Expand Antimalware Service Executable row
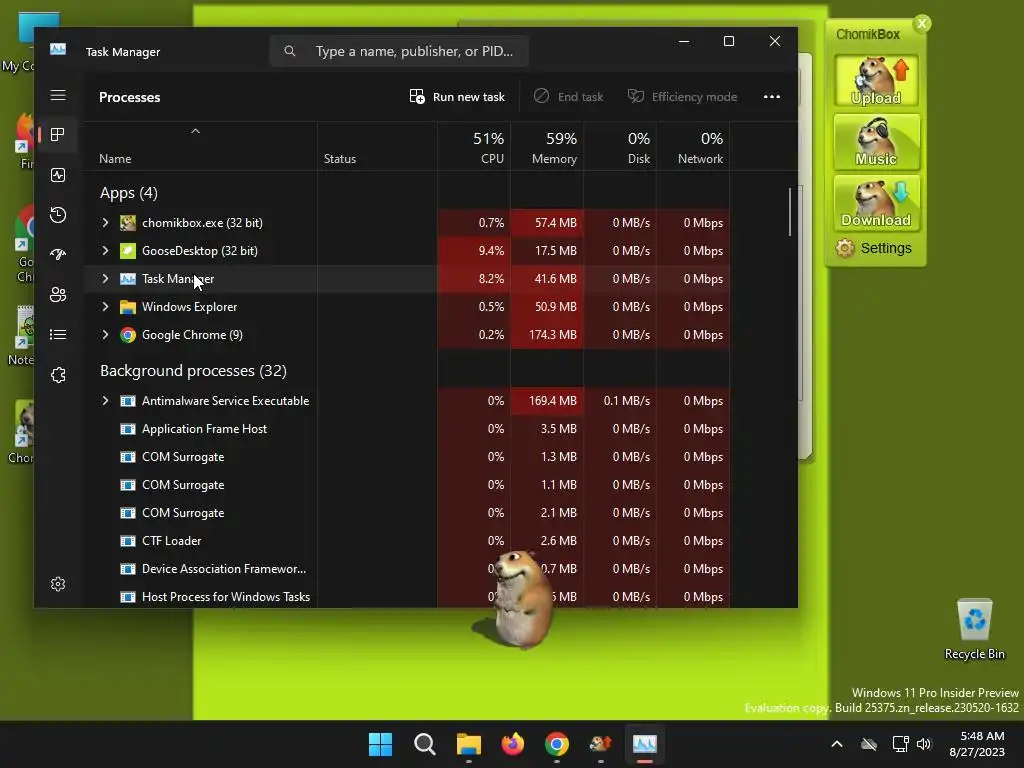Image resolution: width=1024 pixels, height=768 pixels. [x=105, y=401]
